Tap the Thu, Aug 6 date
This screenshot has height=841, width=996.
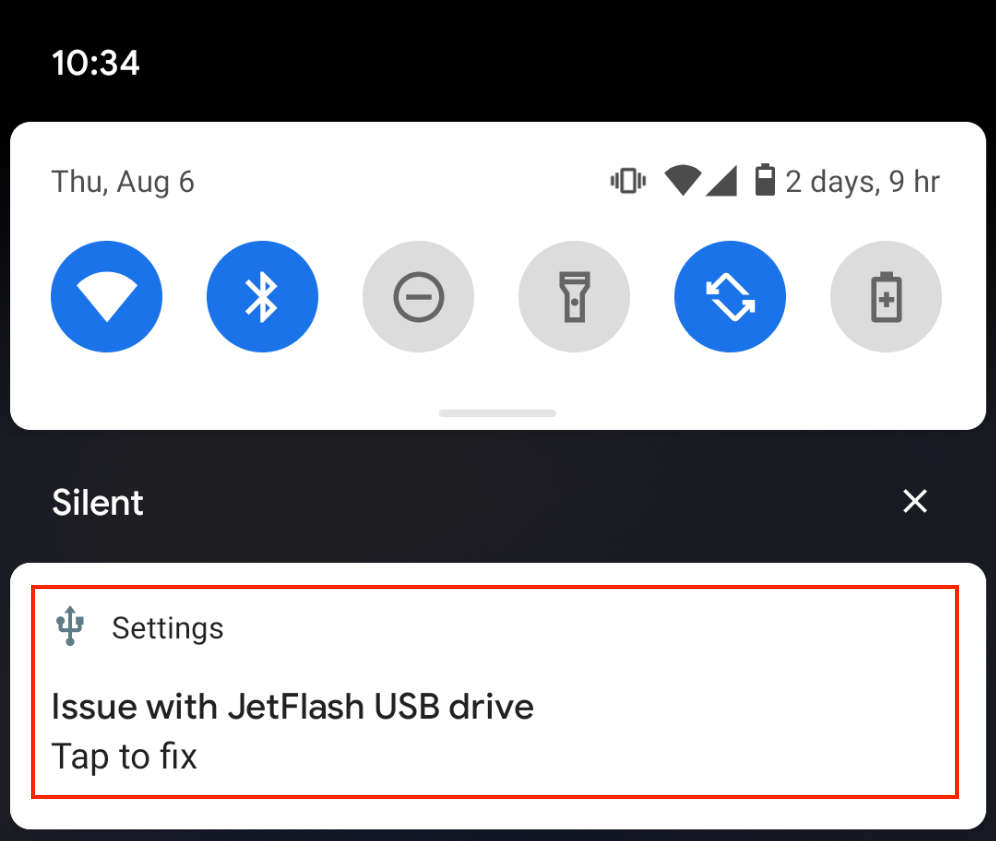point(123,182)
